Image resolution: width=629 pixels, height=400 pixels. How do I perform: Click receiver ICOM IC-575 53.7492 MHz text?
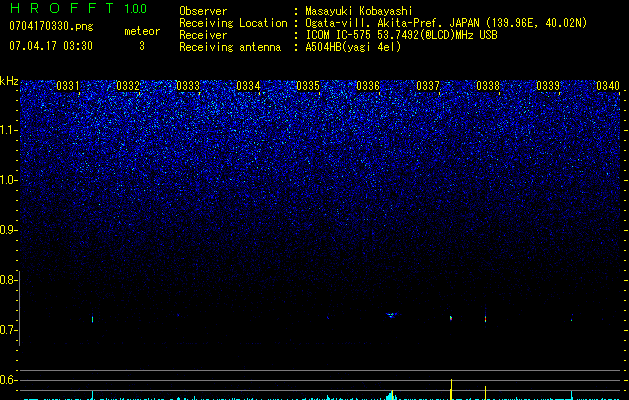[x=401, y=35]
